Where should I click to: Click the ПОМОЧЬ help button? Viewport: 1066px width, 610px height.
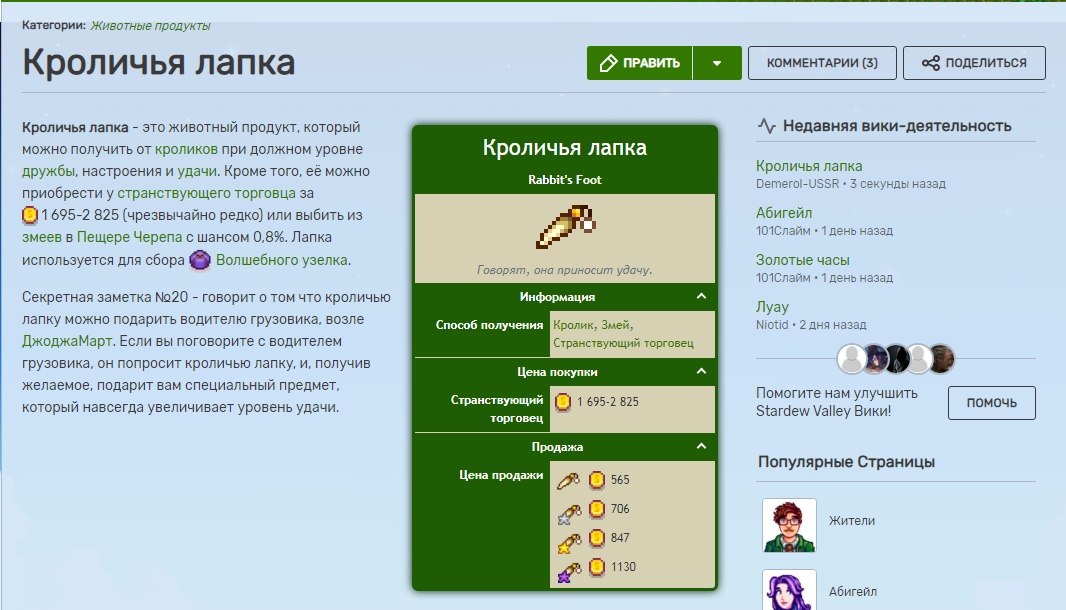pyautogui.click(x=992, y=403)
